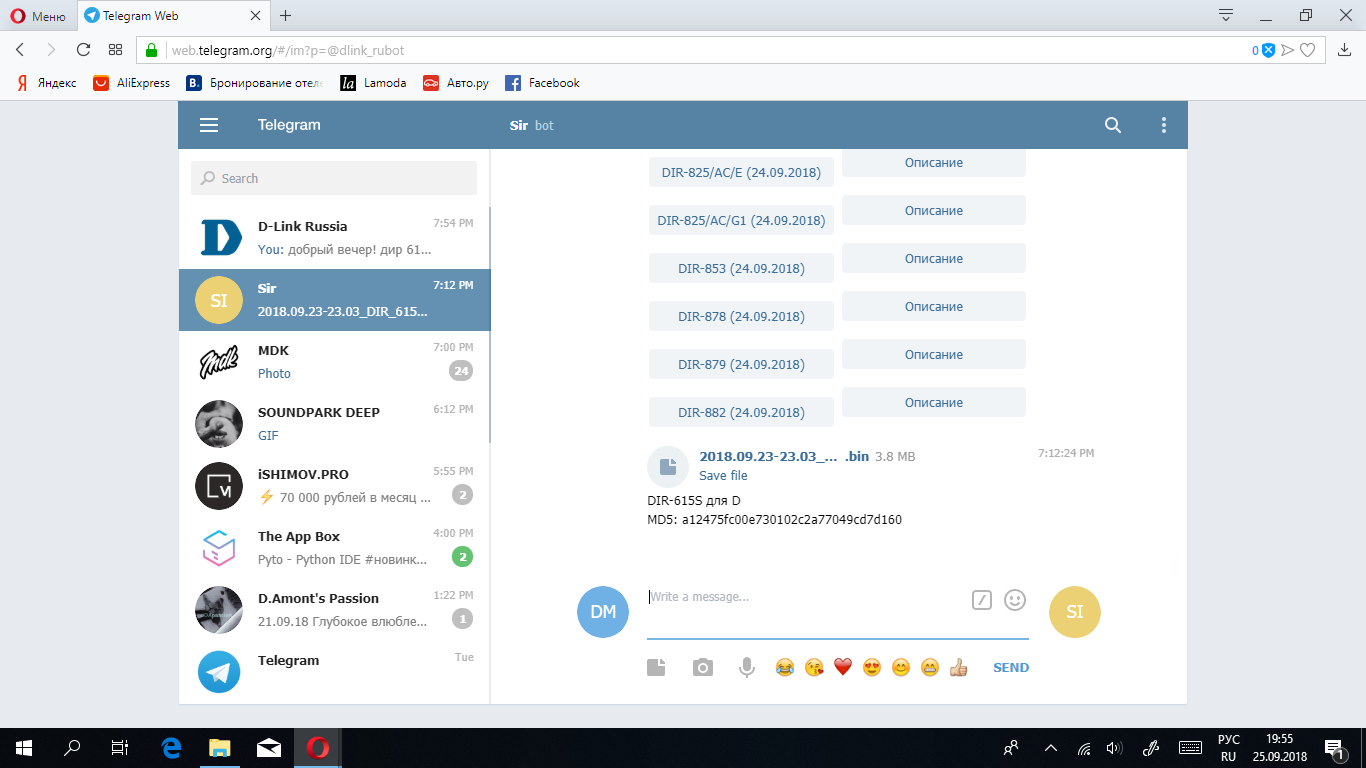Show hidden system tray icons
Screen dimensions: 1366x768
click(x=1051, y=748)
